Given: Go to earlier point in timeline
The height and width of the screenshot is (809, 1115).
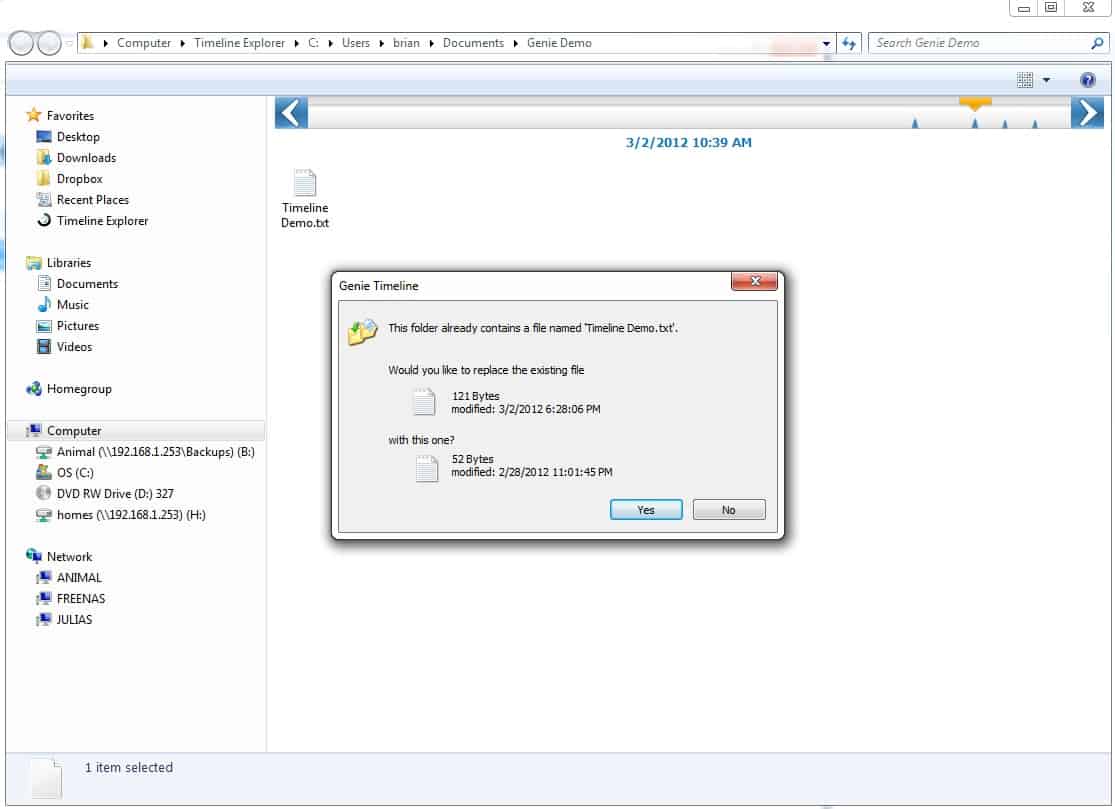Looking at the screenshot, I should [x=291, y=112].
